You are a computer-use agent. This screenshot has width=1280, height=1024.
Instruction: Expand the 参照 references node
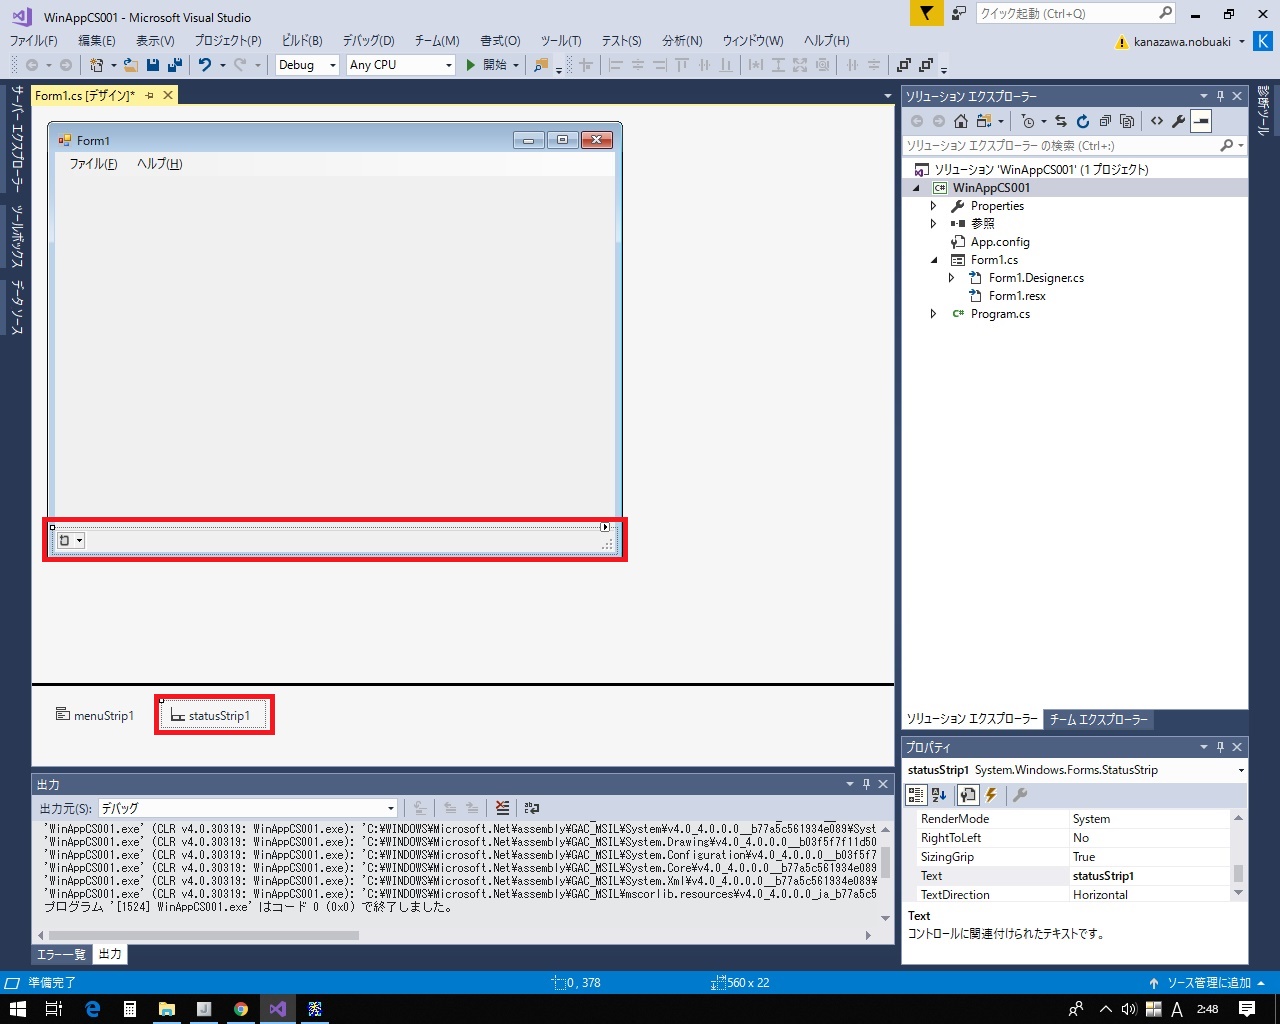[934, 224]
